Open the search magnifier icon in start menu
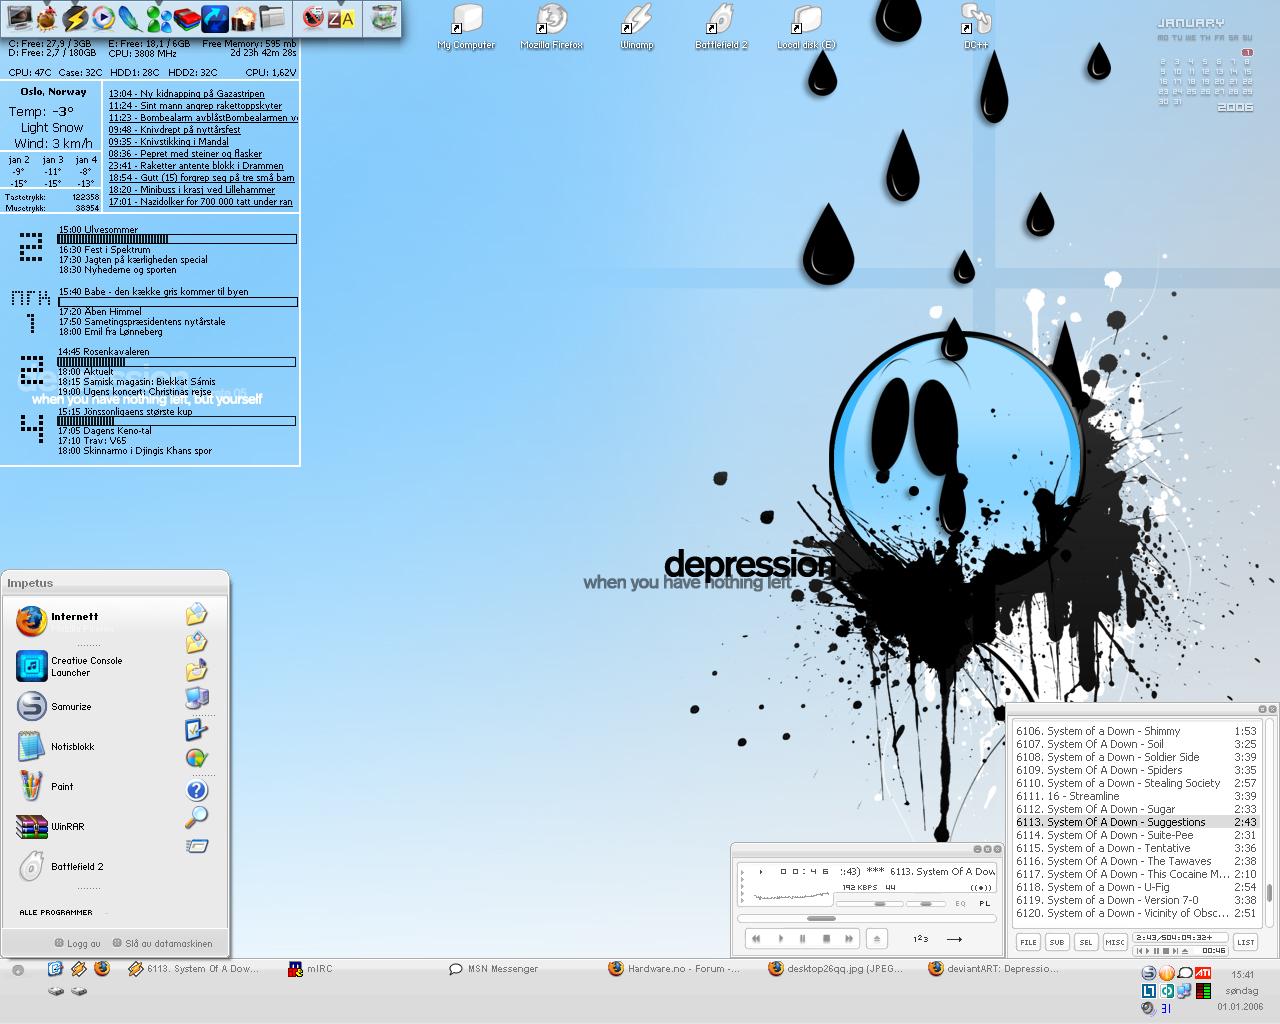Image resolution: width=1280 pixels, height=1024 pixels. tap(197, 818)
